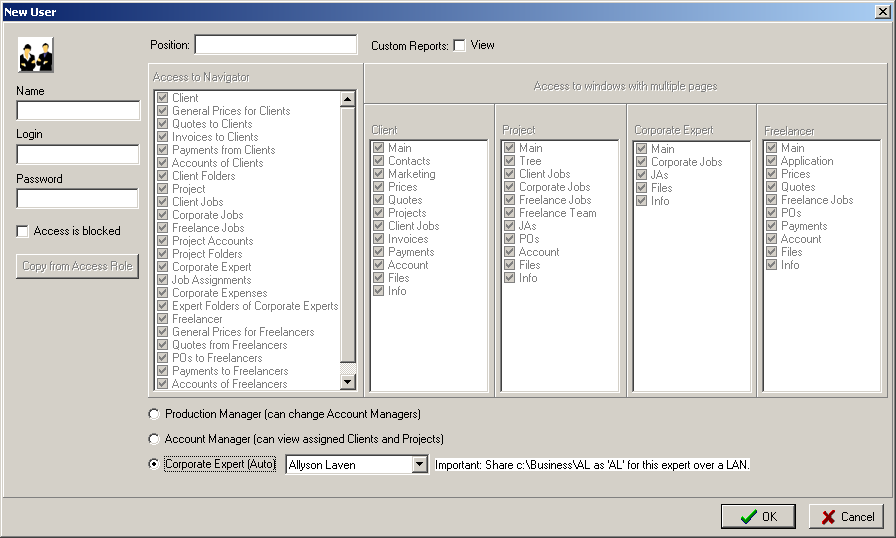
Task: Select Corporate Expert (Auto) radio option
Action: 153,464
